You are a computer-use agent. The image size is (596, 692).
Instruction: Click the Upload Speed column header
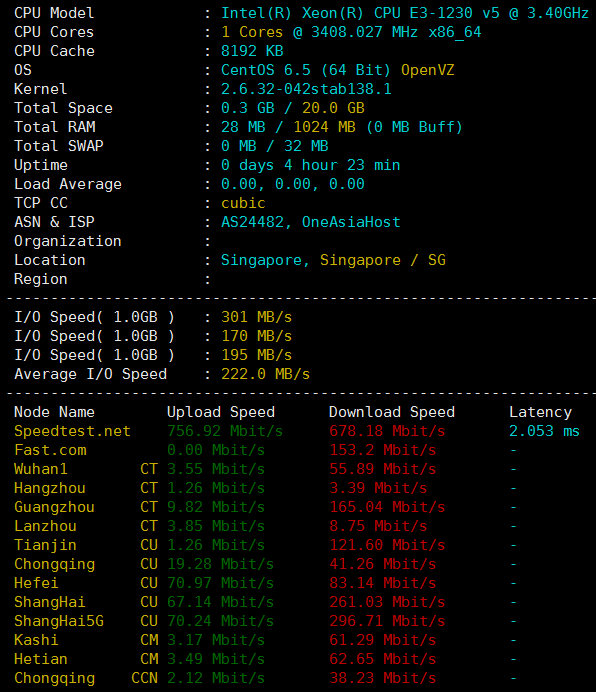(x=221, y=412)
